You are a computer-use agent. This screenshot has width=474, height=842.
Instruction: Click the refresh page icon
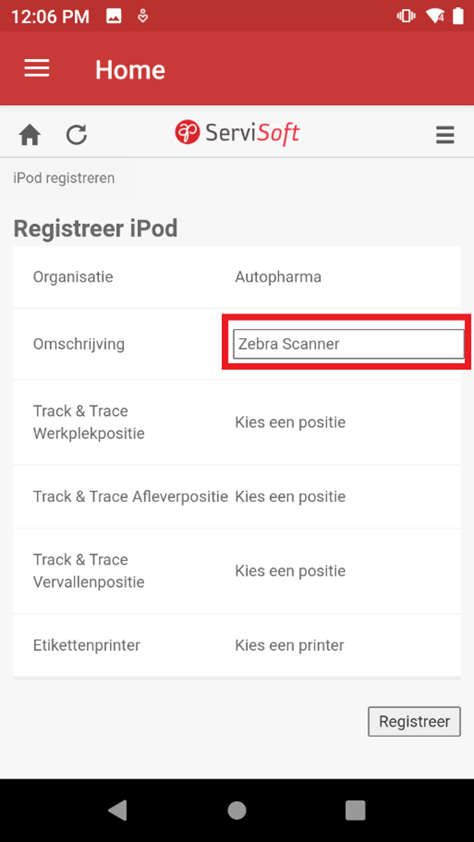[77, 135]
